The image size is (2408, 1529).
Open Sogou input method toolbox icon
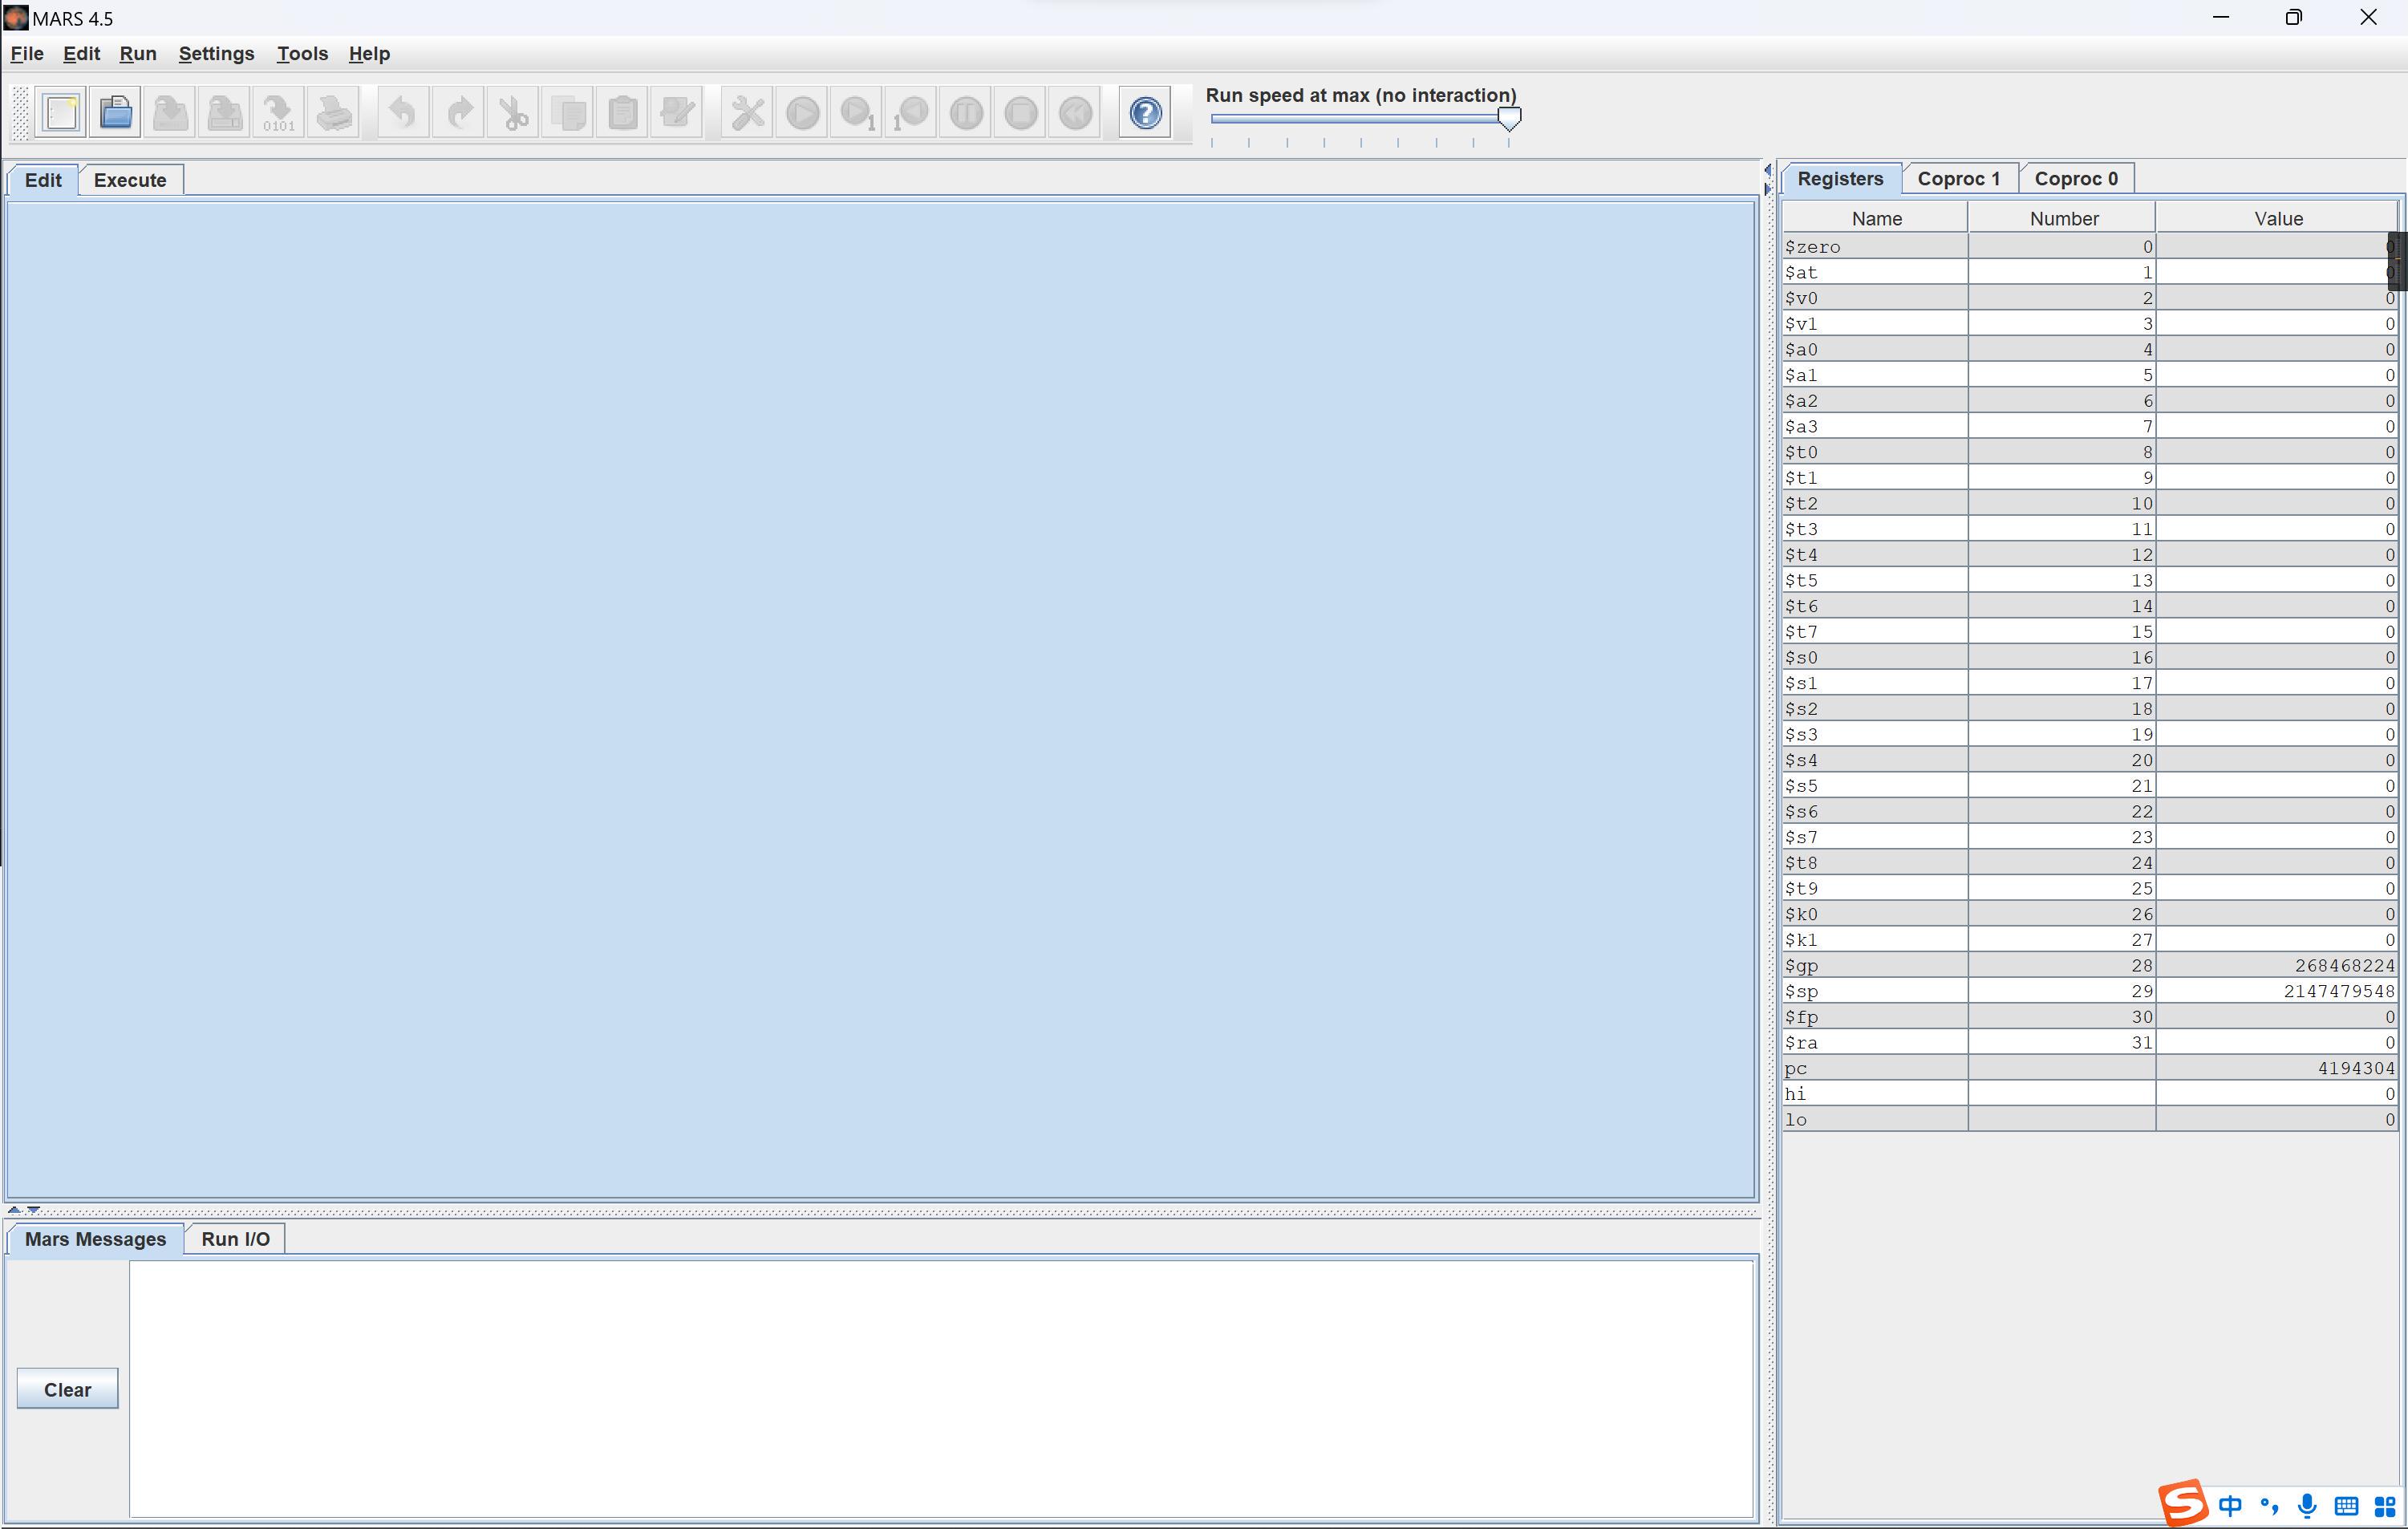tap(2385, 1505)
